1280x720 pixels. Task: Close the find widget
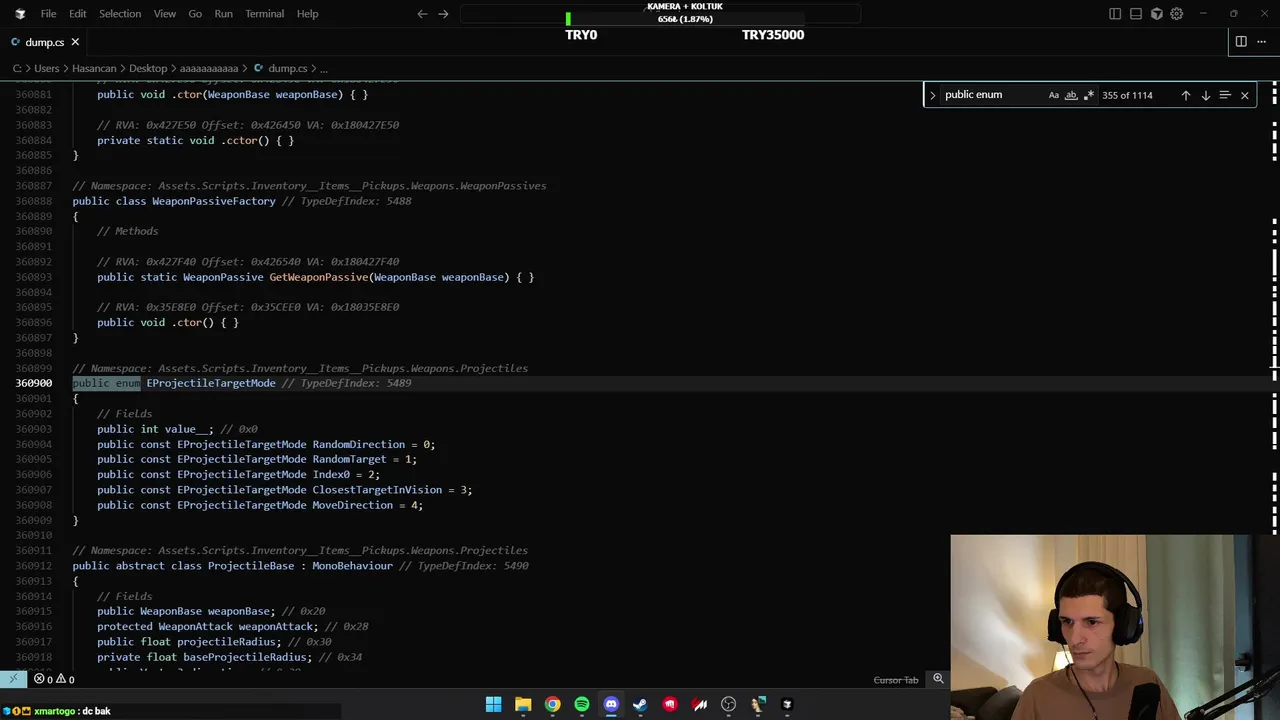(1245, 95)
